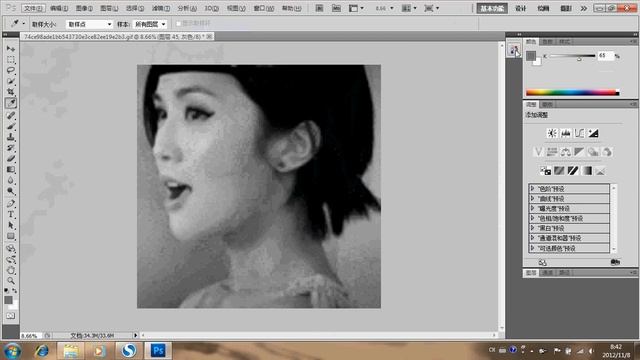Open the 滤镜 menu
This screenshot has width=640, height=360.
161,8
